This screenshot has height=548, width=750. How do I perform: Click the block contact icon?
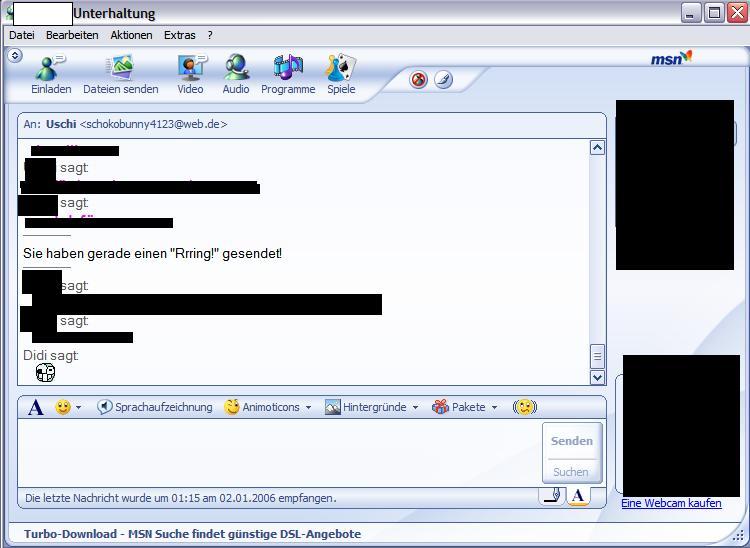point(419,79)
